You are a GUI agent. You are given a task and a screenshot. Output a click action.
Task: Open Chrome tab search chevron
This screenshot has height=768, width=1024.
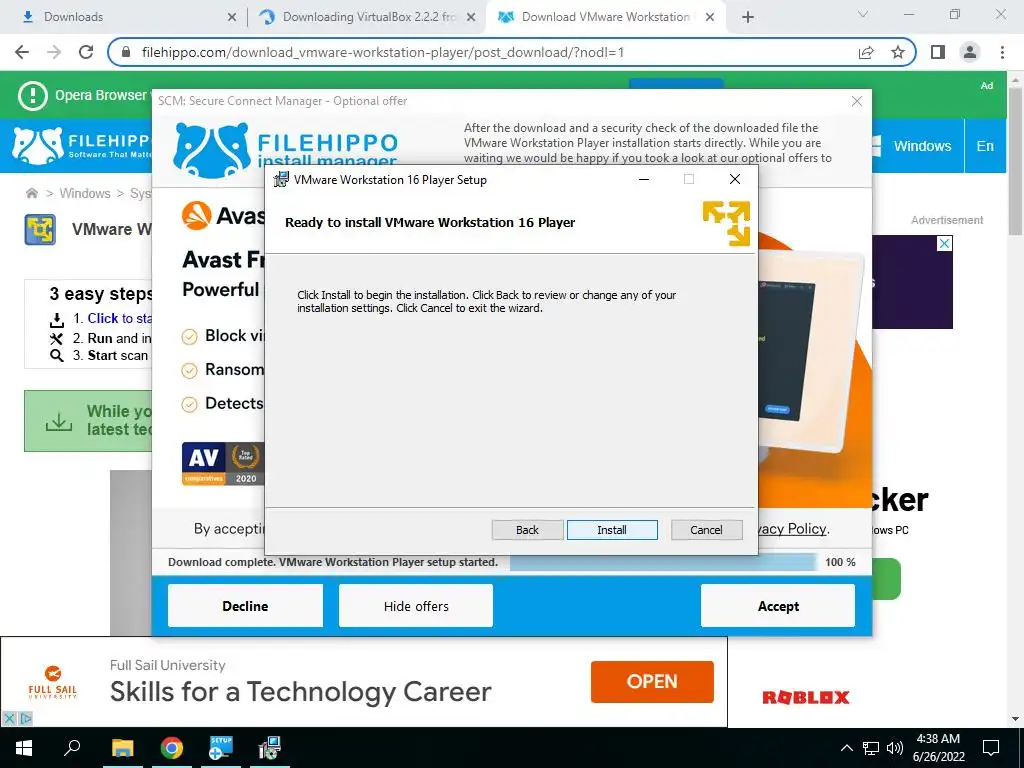[x=863, y=14]
